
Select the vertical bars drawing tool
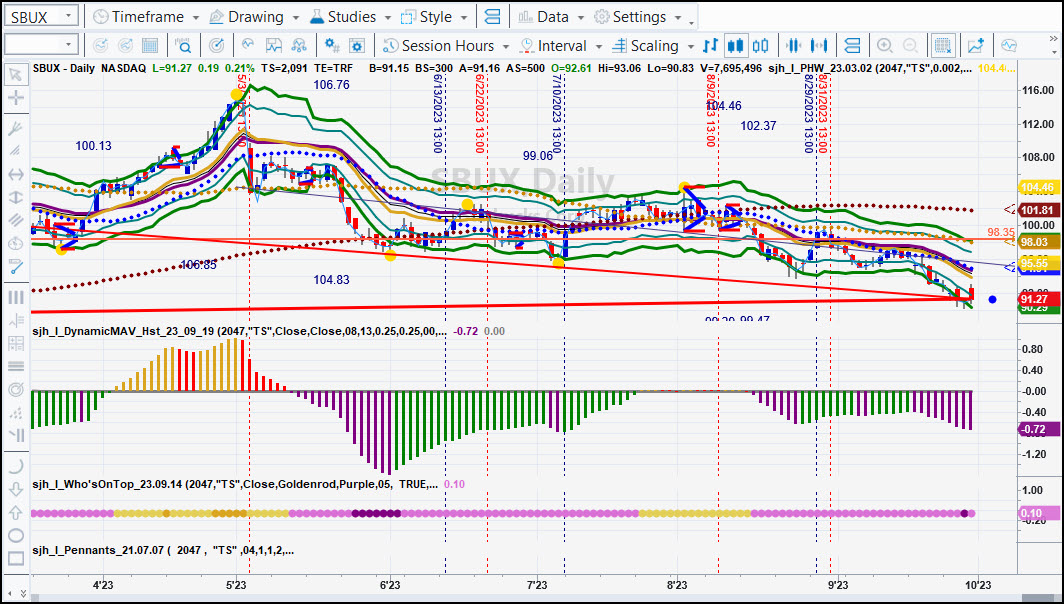[15, 297]
